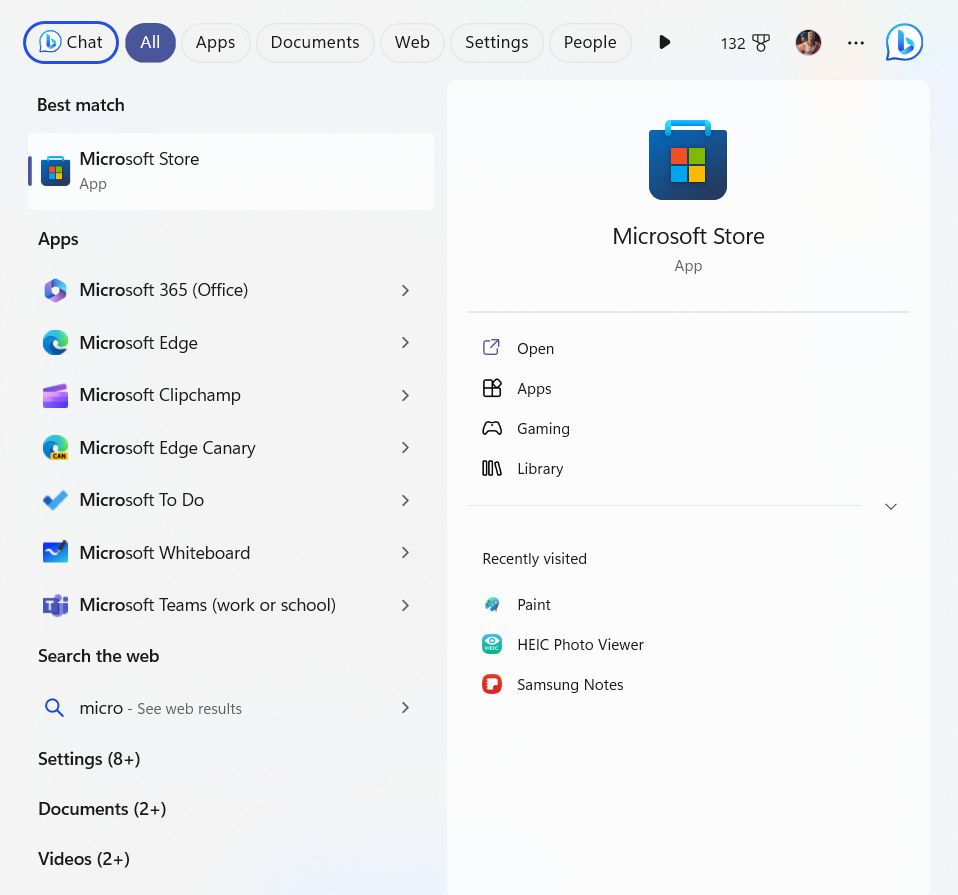Open Apps section of Microsoft Store

tap(534, 389)
